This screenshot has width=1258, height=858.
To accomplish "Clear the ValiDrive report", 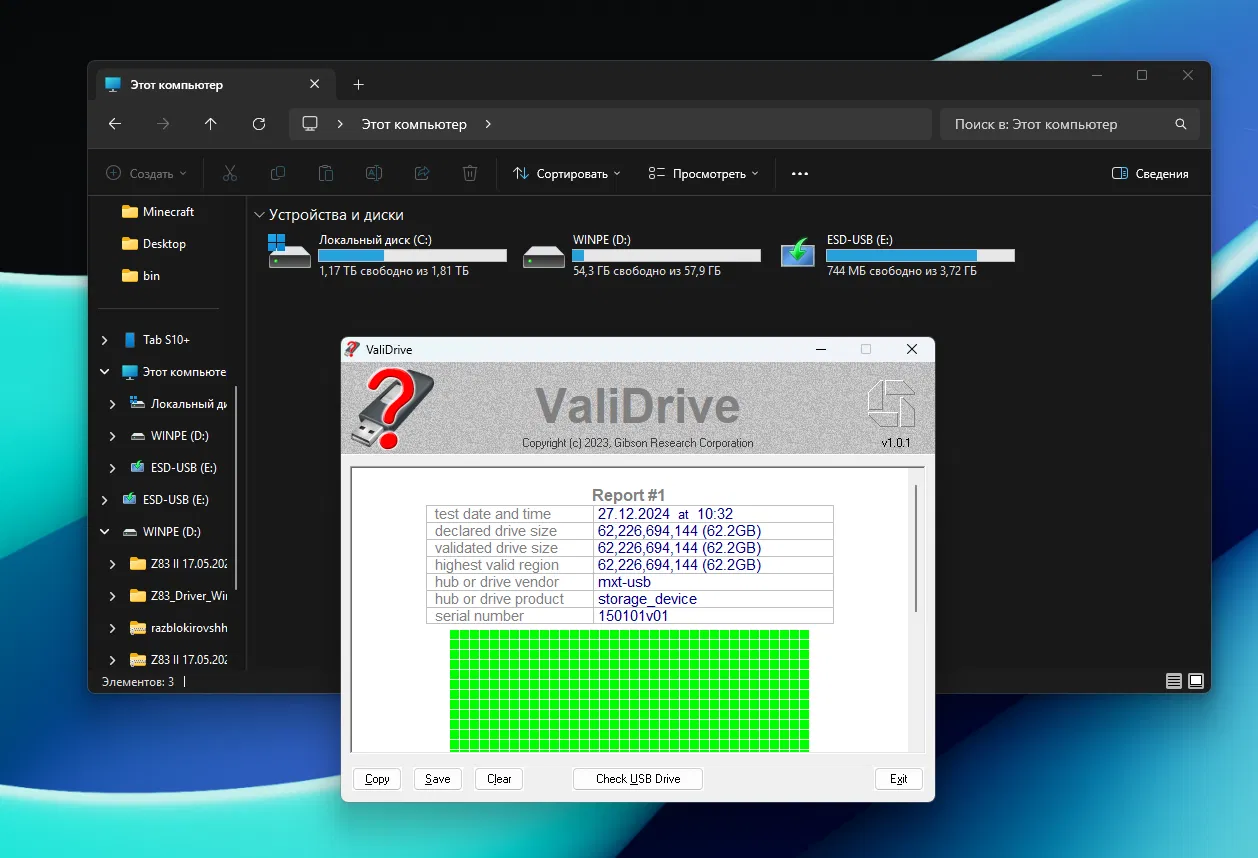I will [x=499, y=779].
